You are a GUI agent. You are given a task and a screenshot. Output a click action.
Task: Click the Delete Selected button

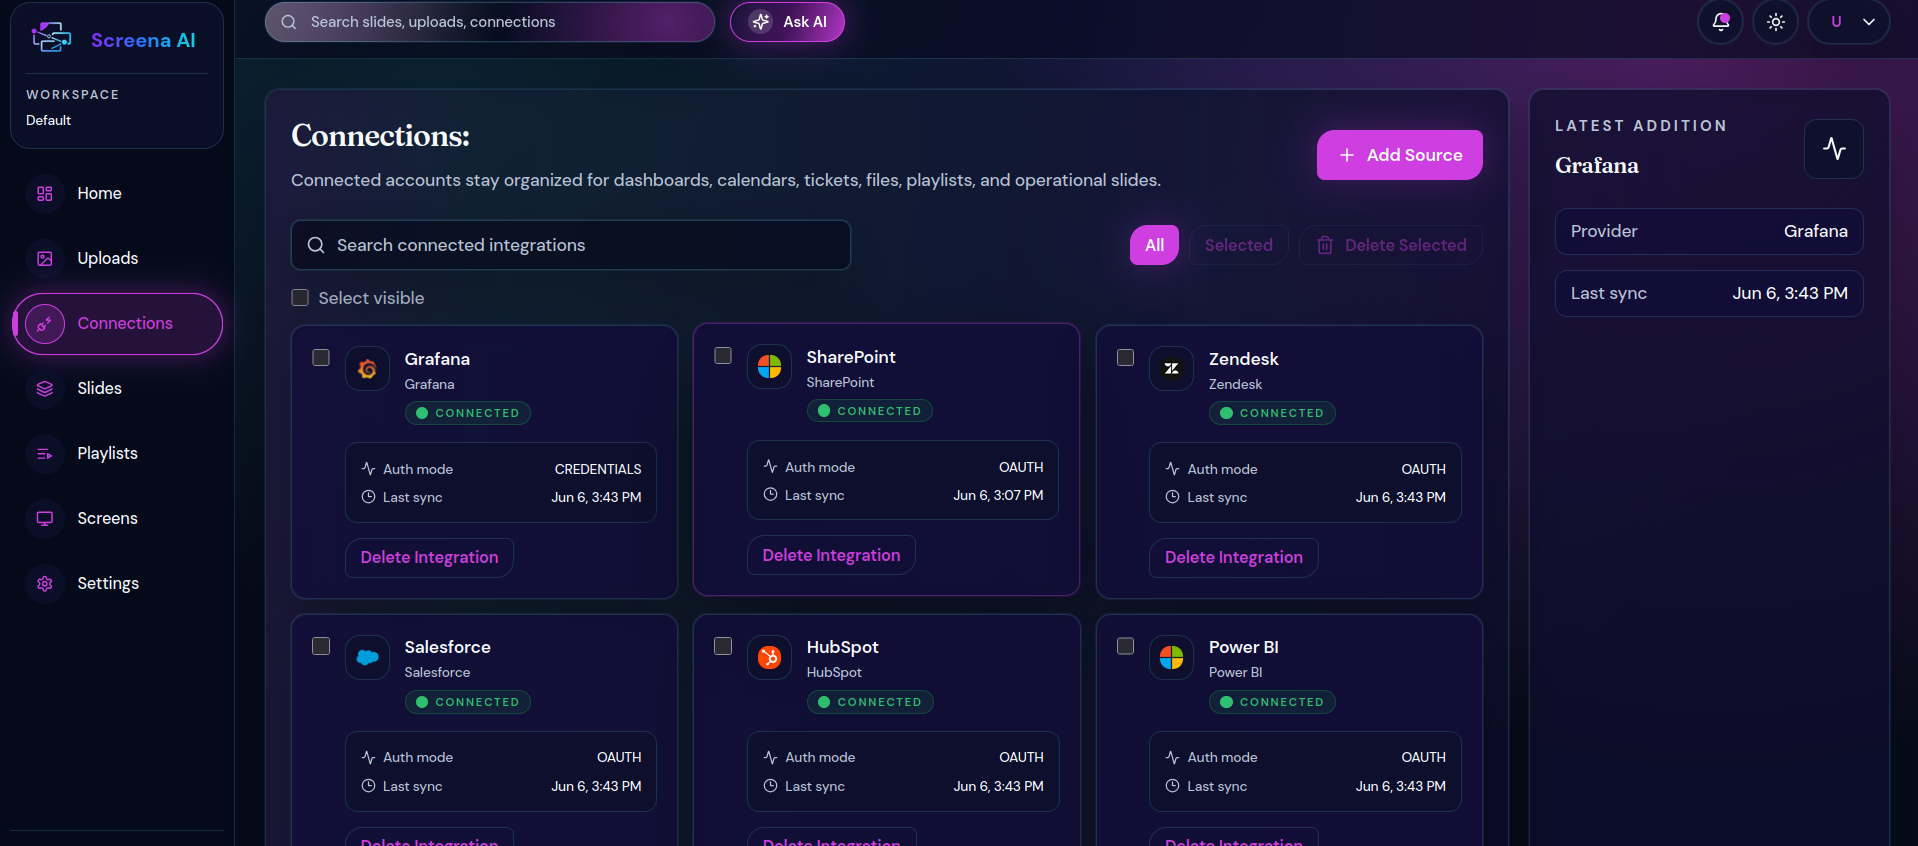1391,245
